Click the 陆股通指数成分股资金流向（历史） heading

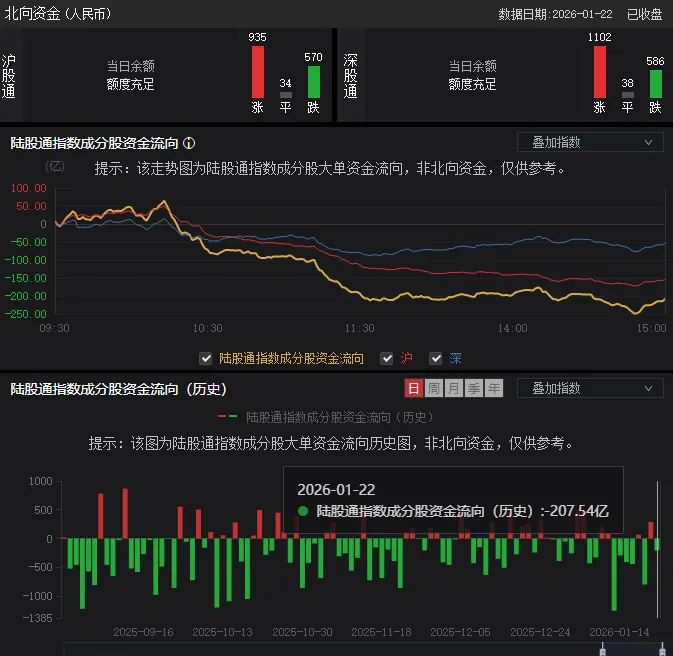coord(118,389)
